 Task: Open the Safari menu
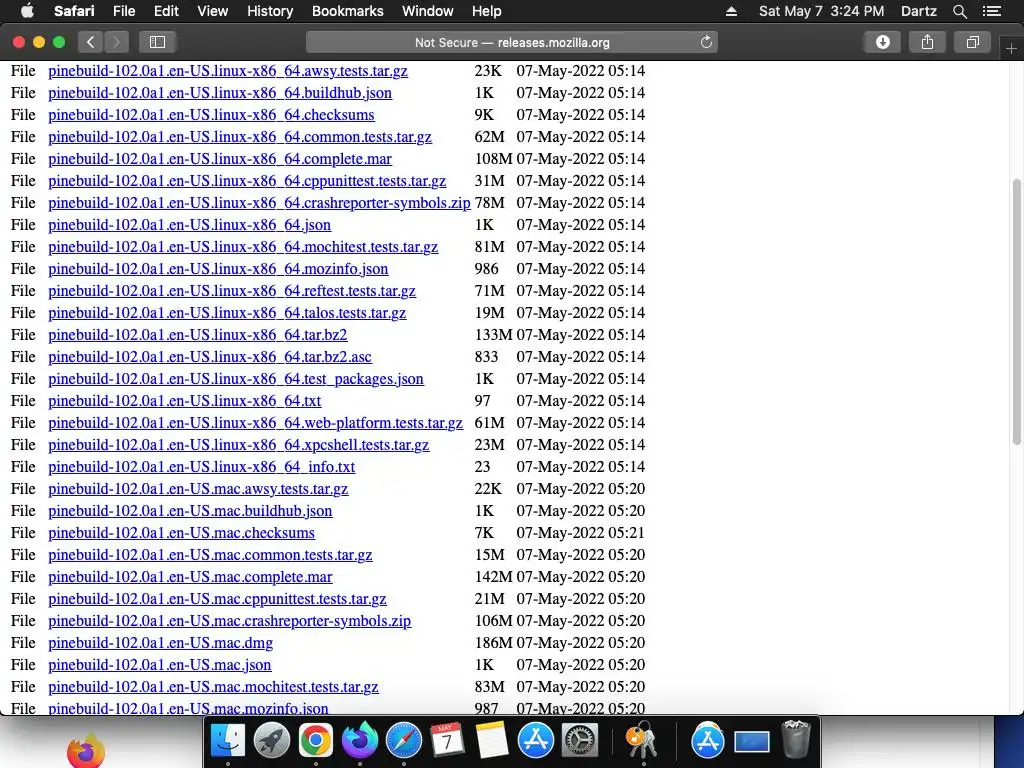point(74,11)
